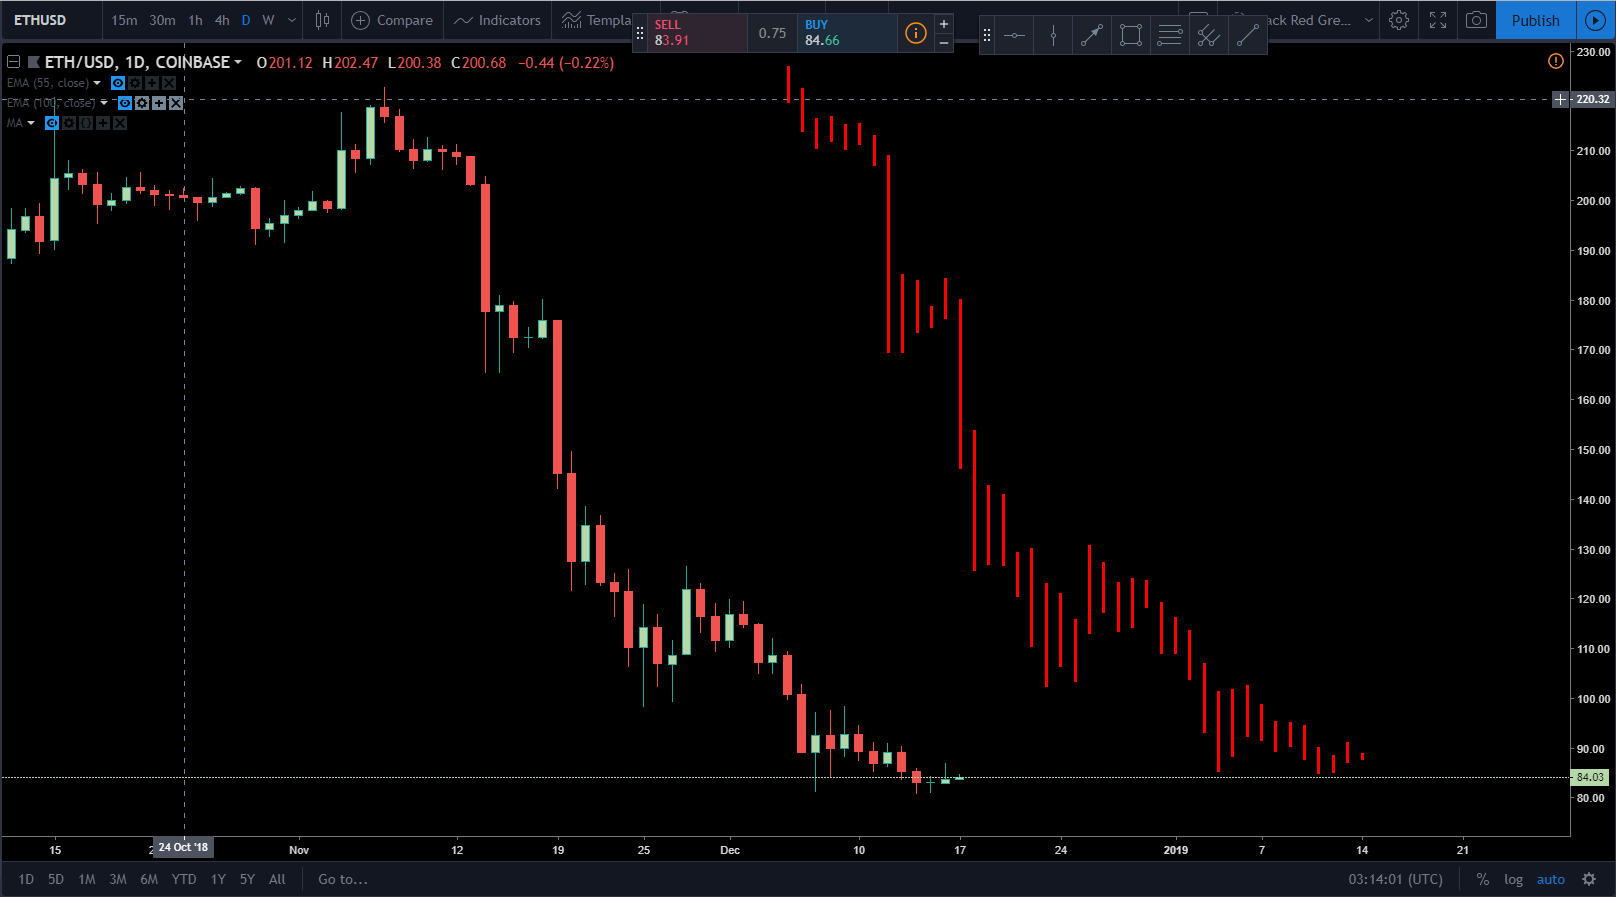This screenshot has height=897, width=1616.
Task: Toggle visibility of EMA (100, close)
Action: click(x=125, y=103)
